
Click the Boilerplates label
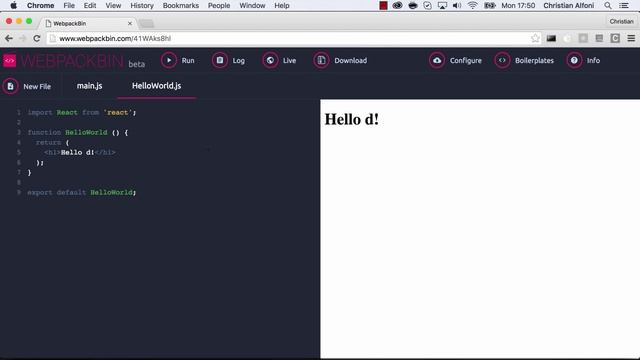pos(534,60)
